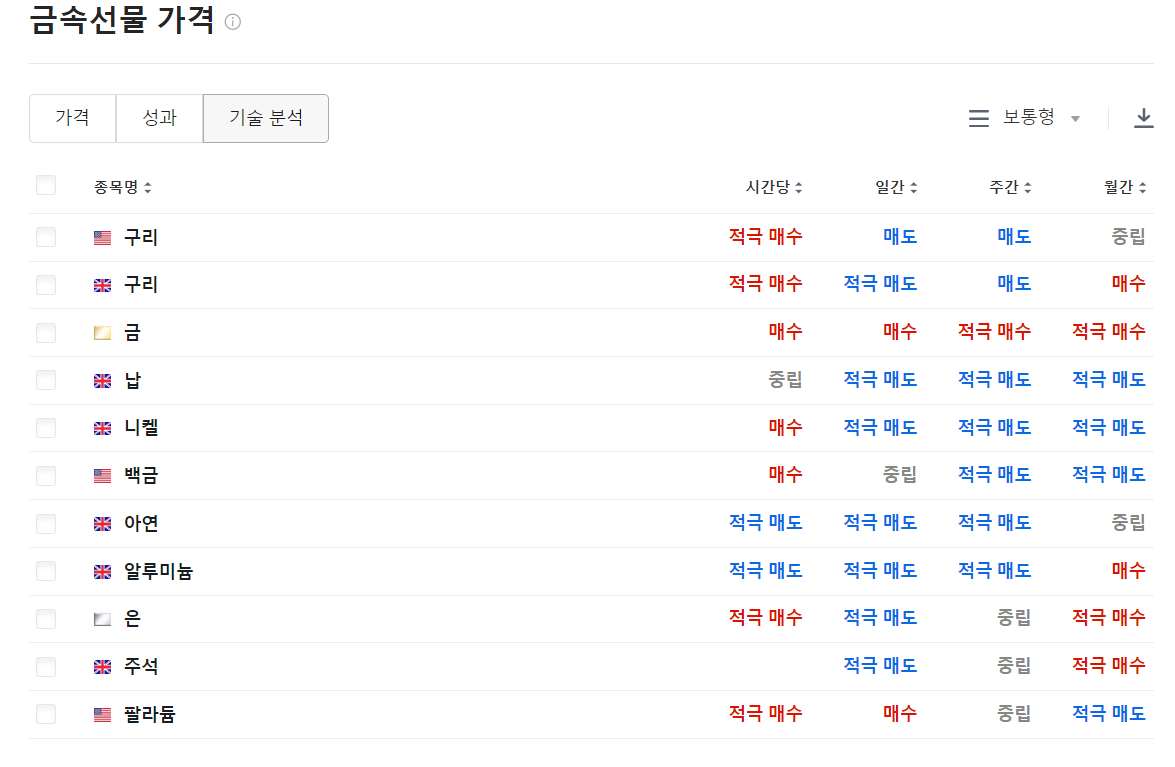
Task: Open the 니켈 futures link
Action: pyautogui.click(x=141, y=428)
